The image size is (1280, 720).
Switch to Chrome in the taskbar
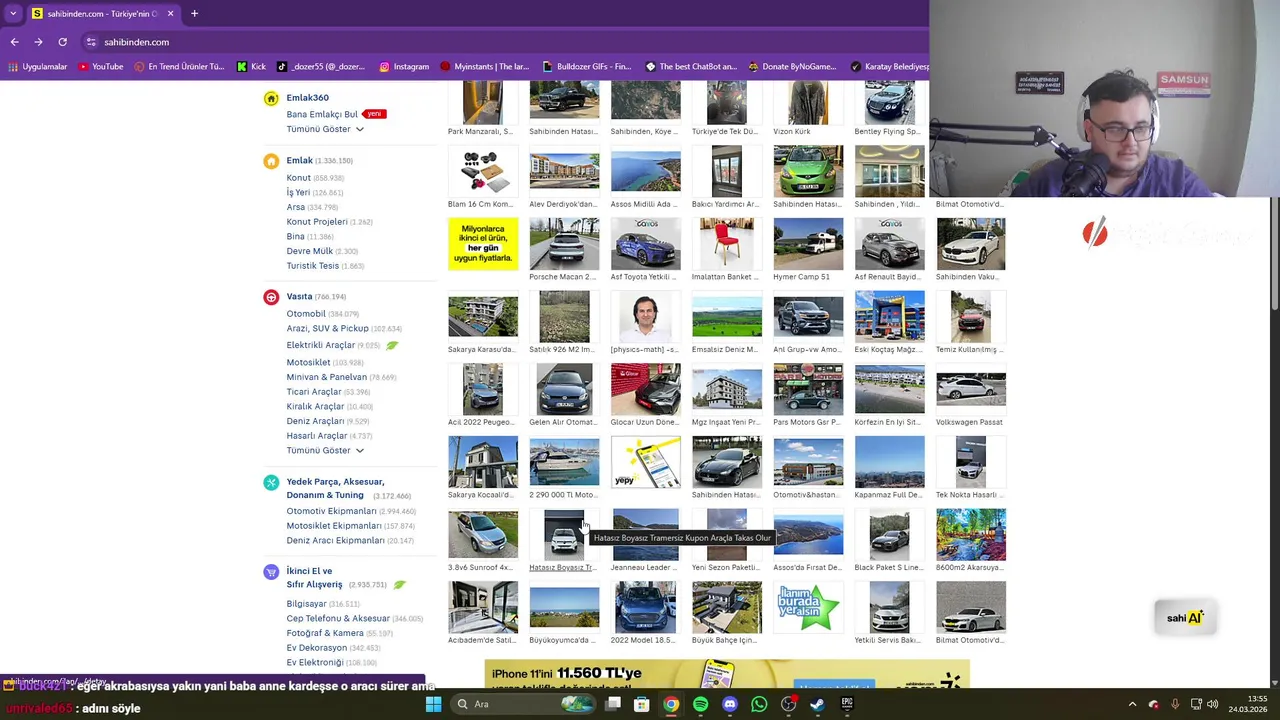(x=671, y=704)
